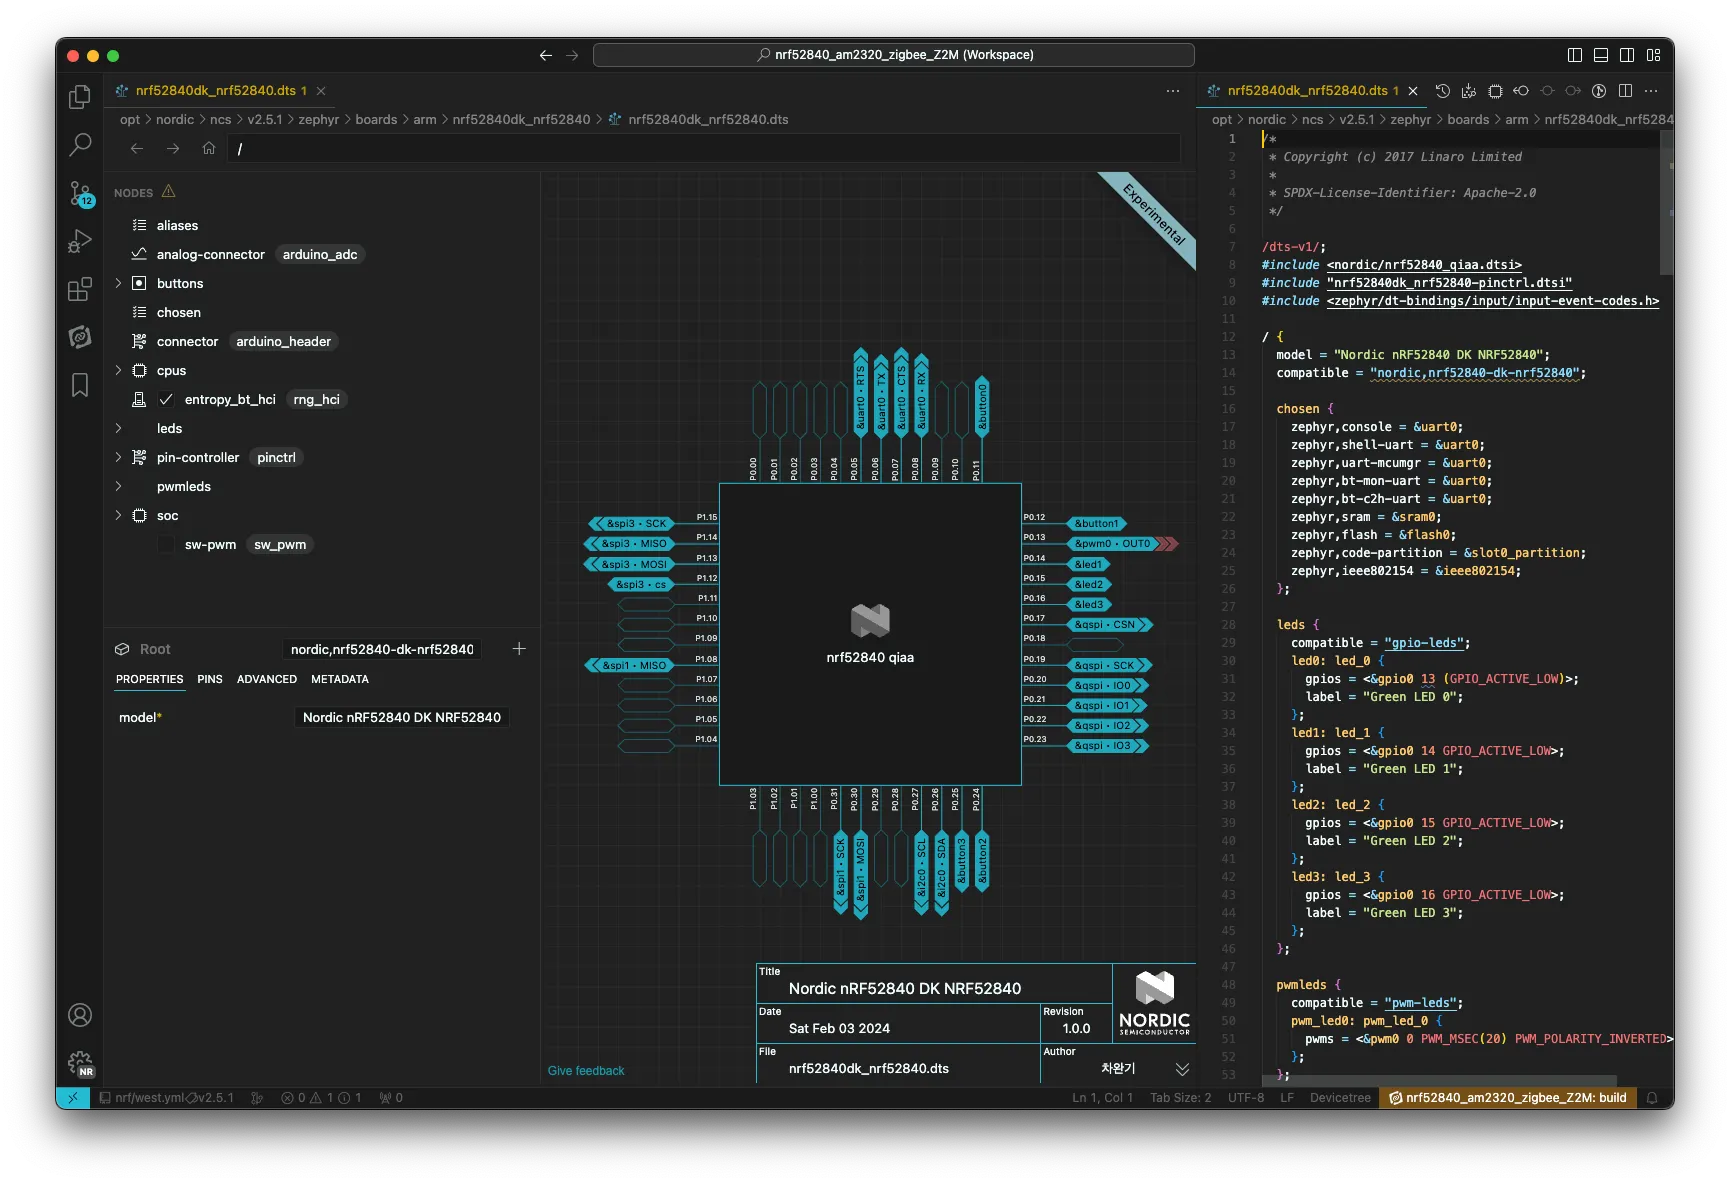Uncheck the entropy_bt_hci node checkbox

coord(166,399)
